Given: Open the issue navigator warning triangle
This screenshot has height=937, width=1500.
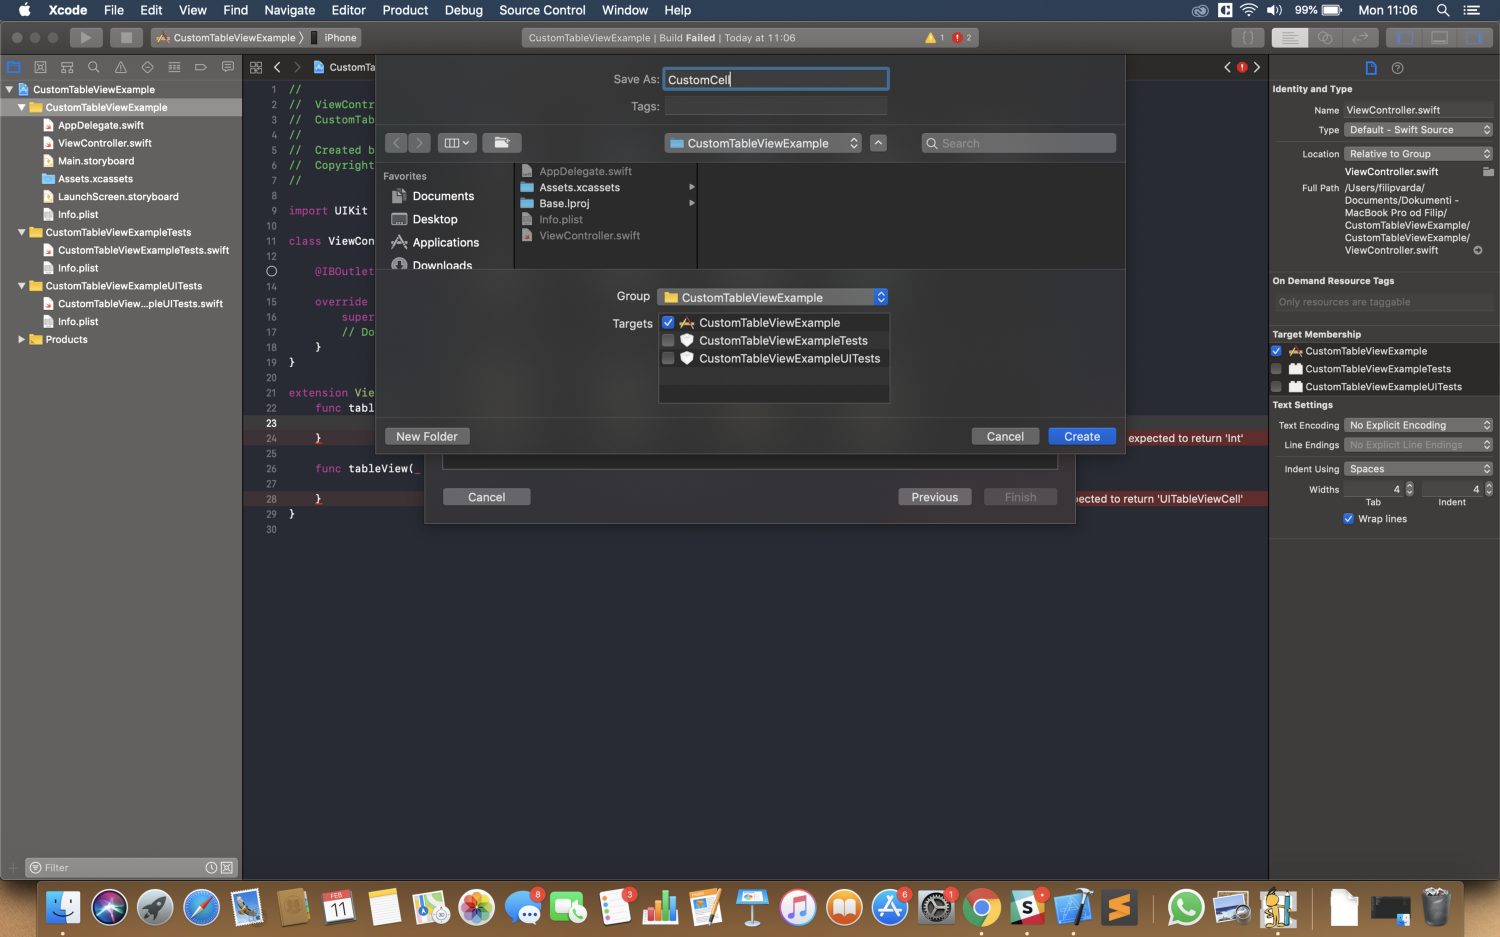Looking at the screenshot, I should tap(120, 67).
